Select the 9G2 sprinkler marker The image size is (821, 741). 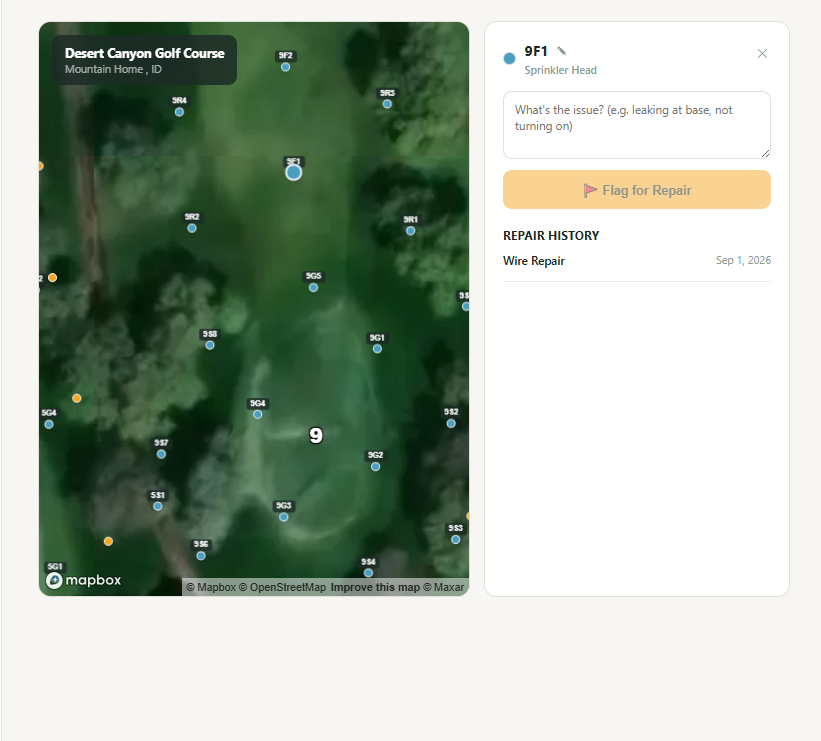(375, 467)
